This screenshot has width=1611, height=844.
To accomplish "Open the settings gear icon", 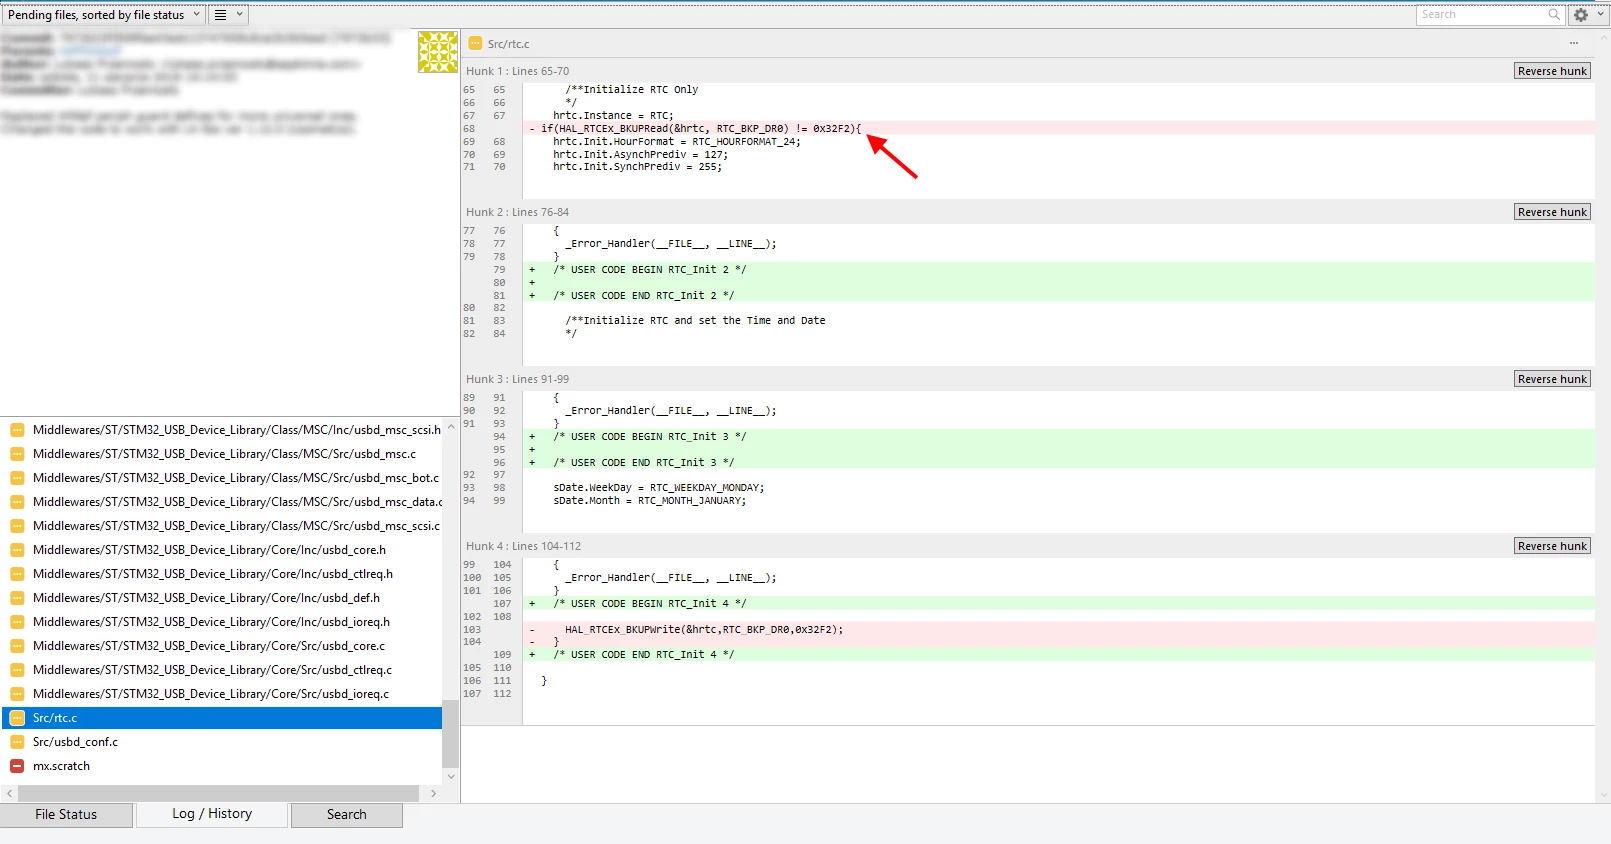I will (1581, 15).
